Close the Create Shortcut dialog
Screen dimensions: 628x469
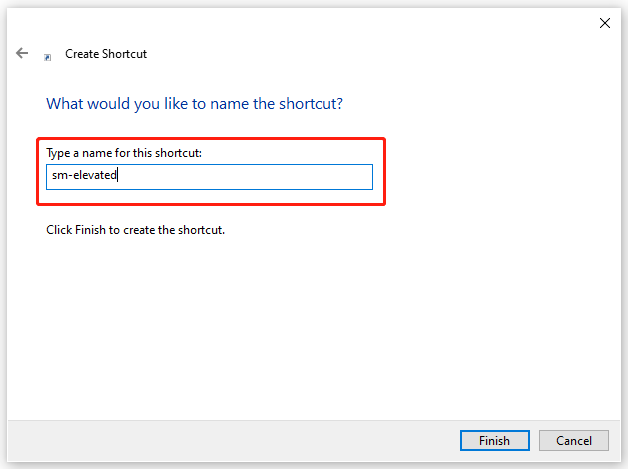coord(604,23)
